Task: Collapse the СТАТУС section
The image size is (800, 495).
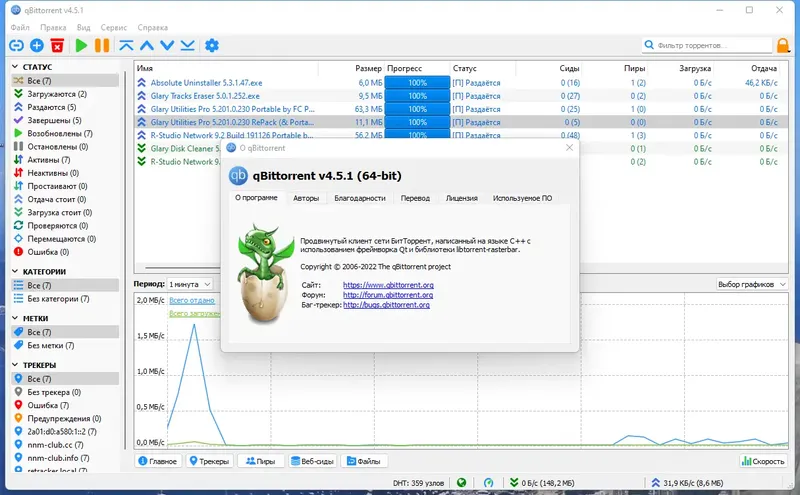Action: tap(15, 67)
